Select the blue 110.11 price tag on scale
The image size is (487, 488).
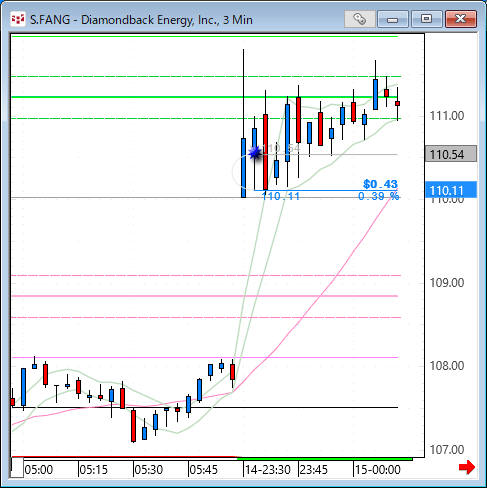coord(451,190)
